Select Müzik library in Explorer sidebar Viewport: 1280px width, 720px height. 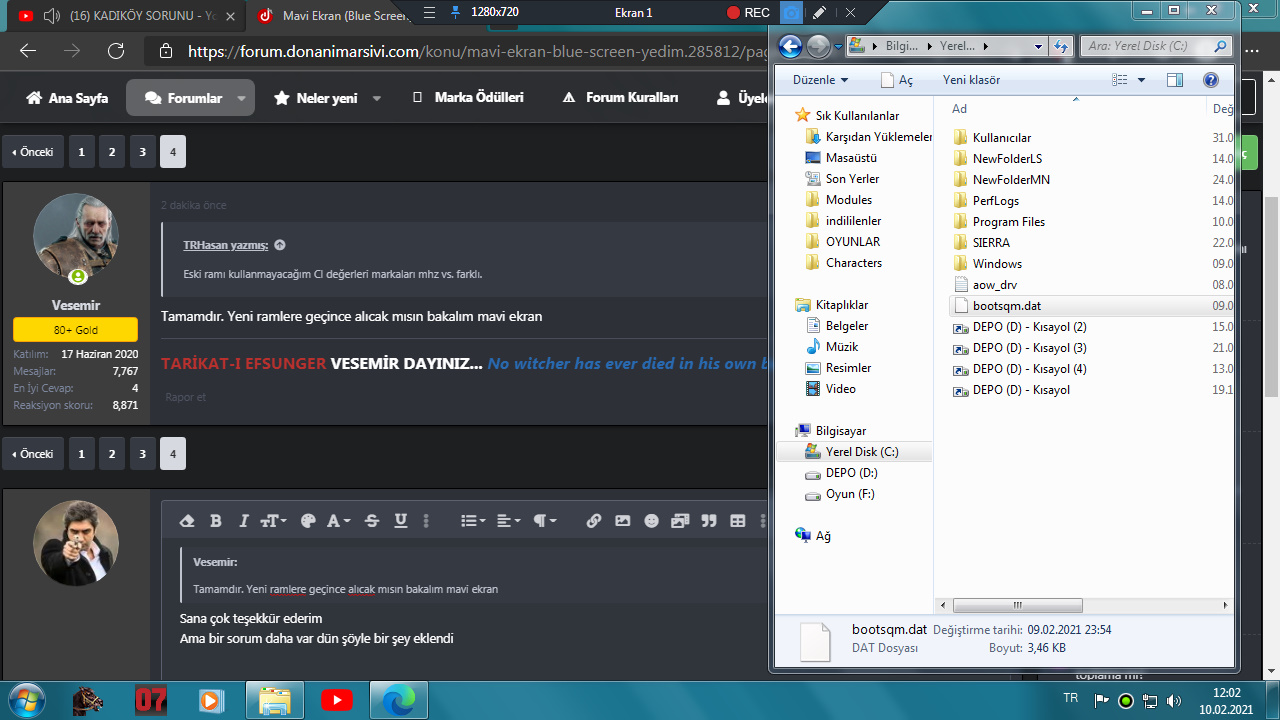831,347
